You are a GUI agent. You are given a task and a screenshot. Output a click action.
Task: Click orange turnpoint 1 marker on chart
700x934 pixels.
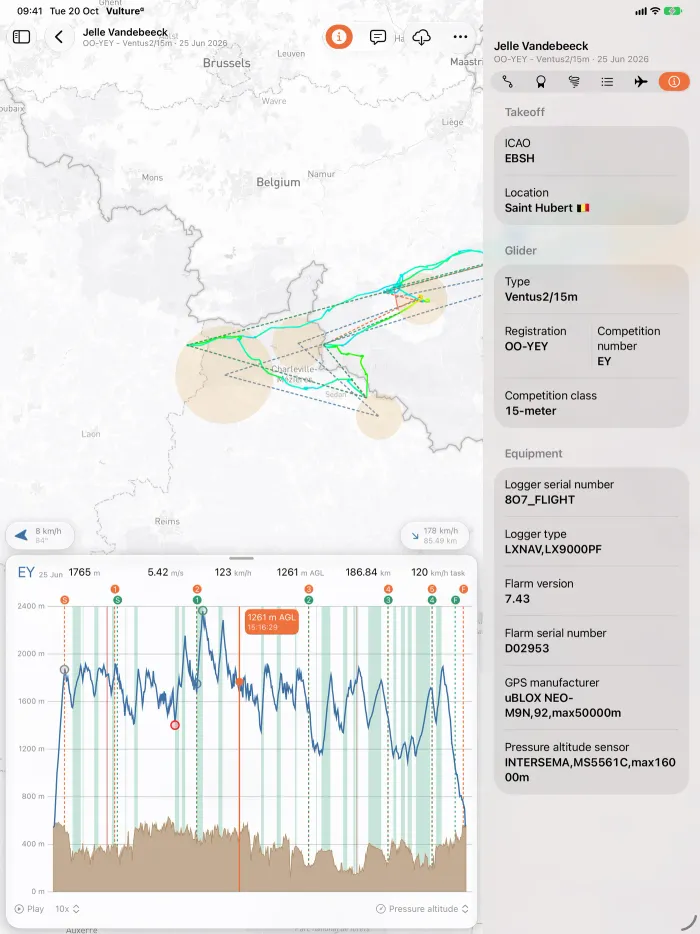pyautogui.click(x=115, y=589)
